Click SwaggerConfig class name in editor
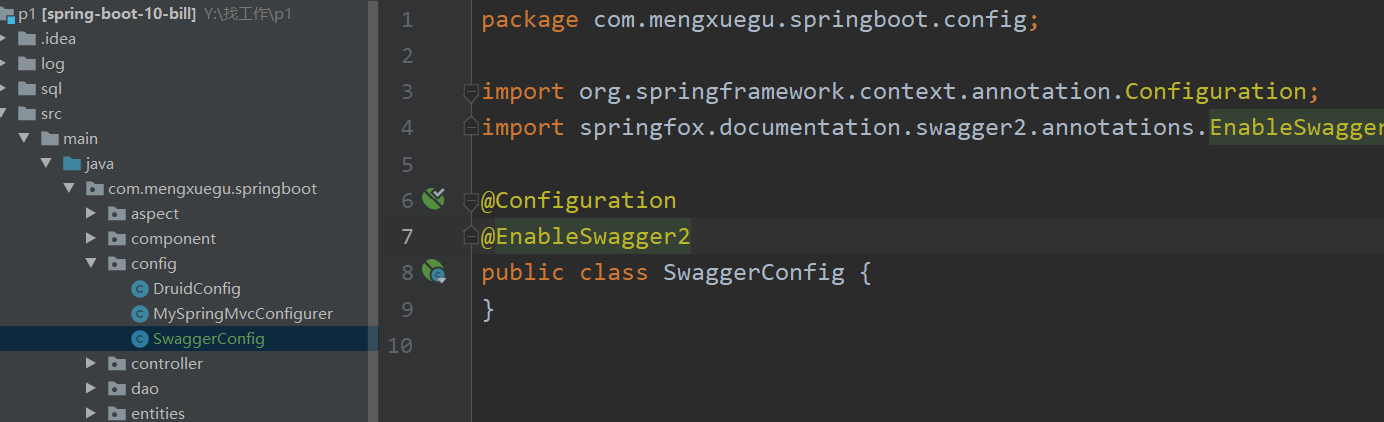1384x422 pixels. pos(753,272)
